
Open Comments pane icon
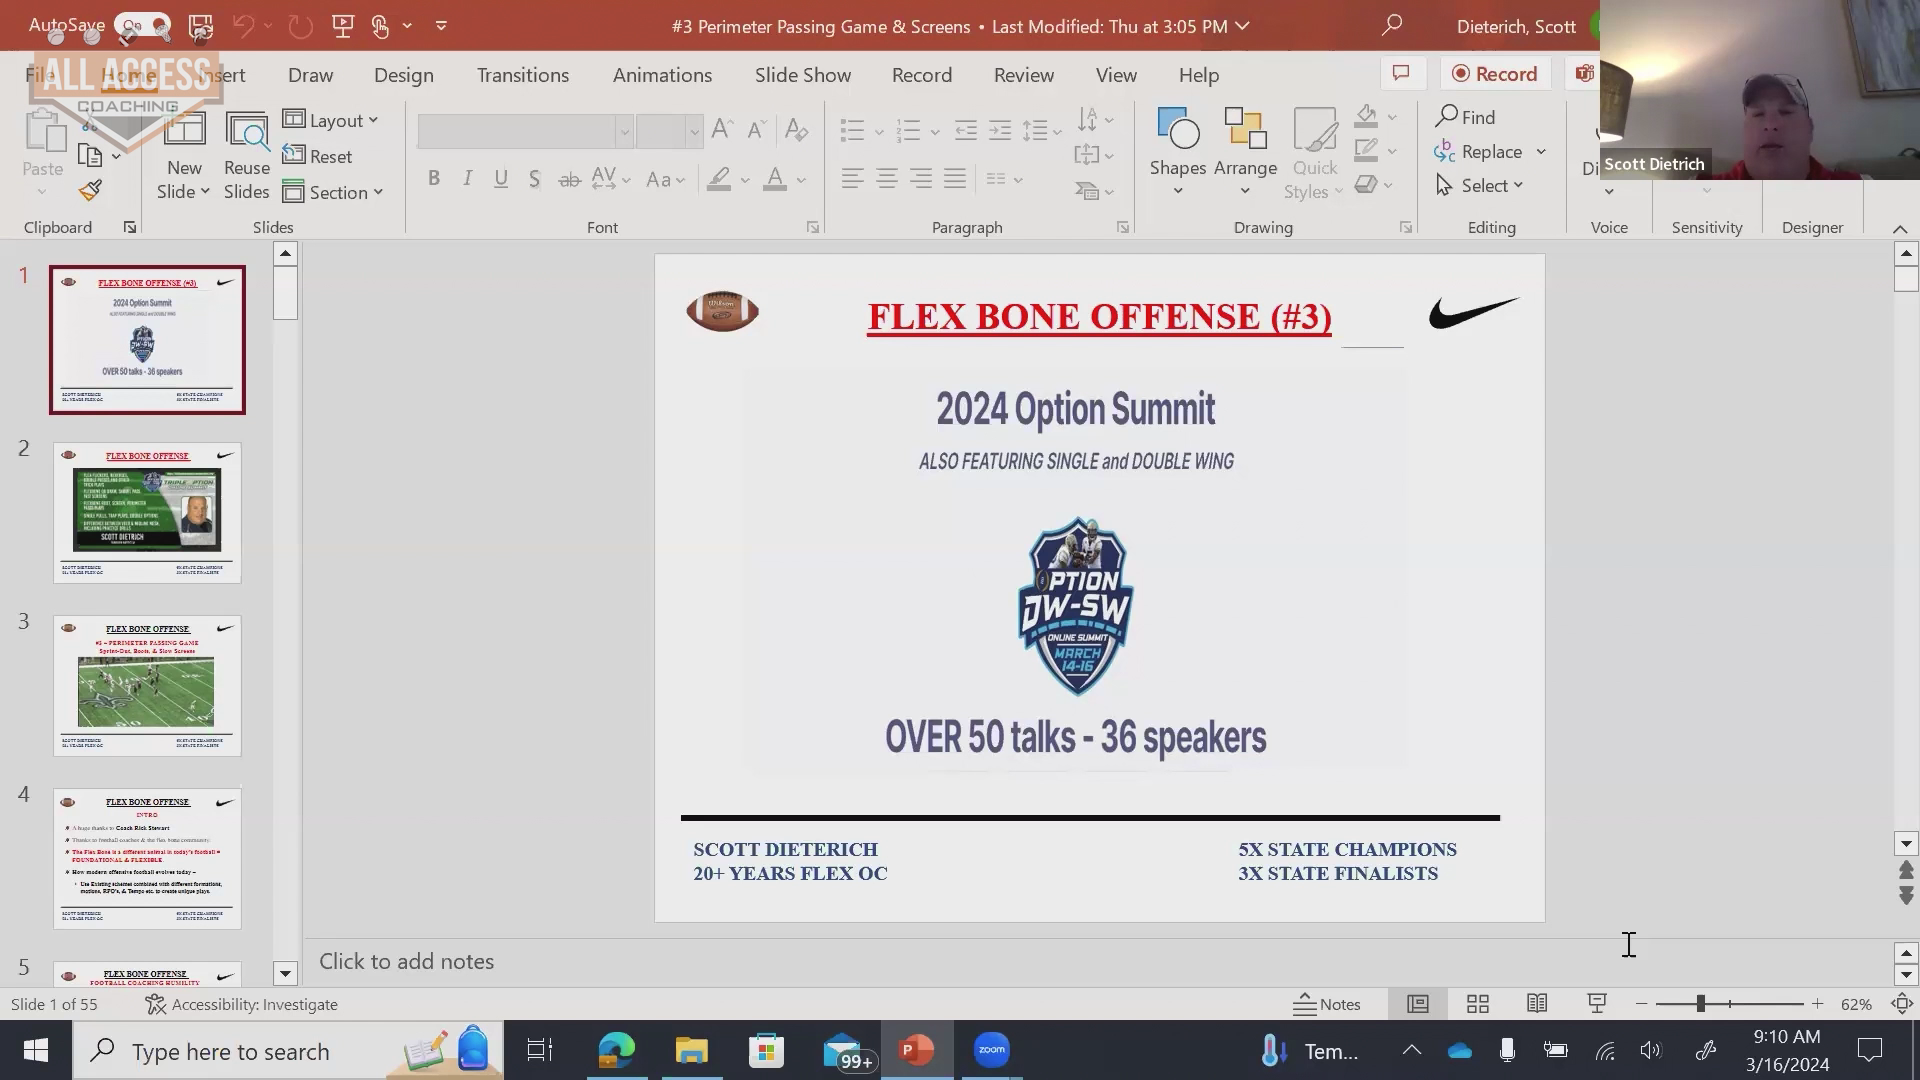(x=1401, y=74)
